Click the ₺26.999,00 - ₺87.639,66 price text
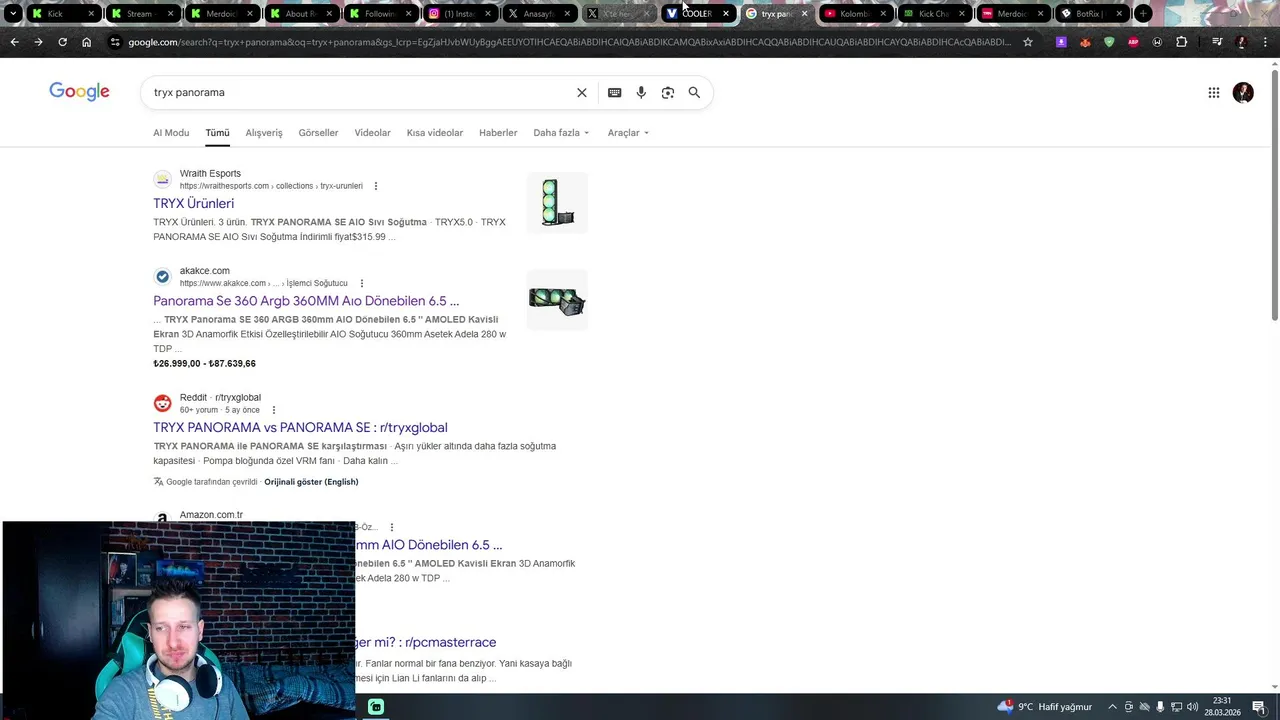This screenshot has width=1280, height=720. coord(204,364)
